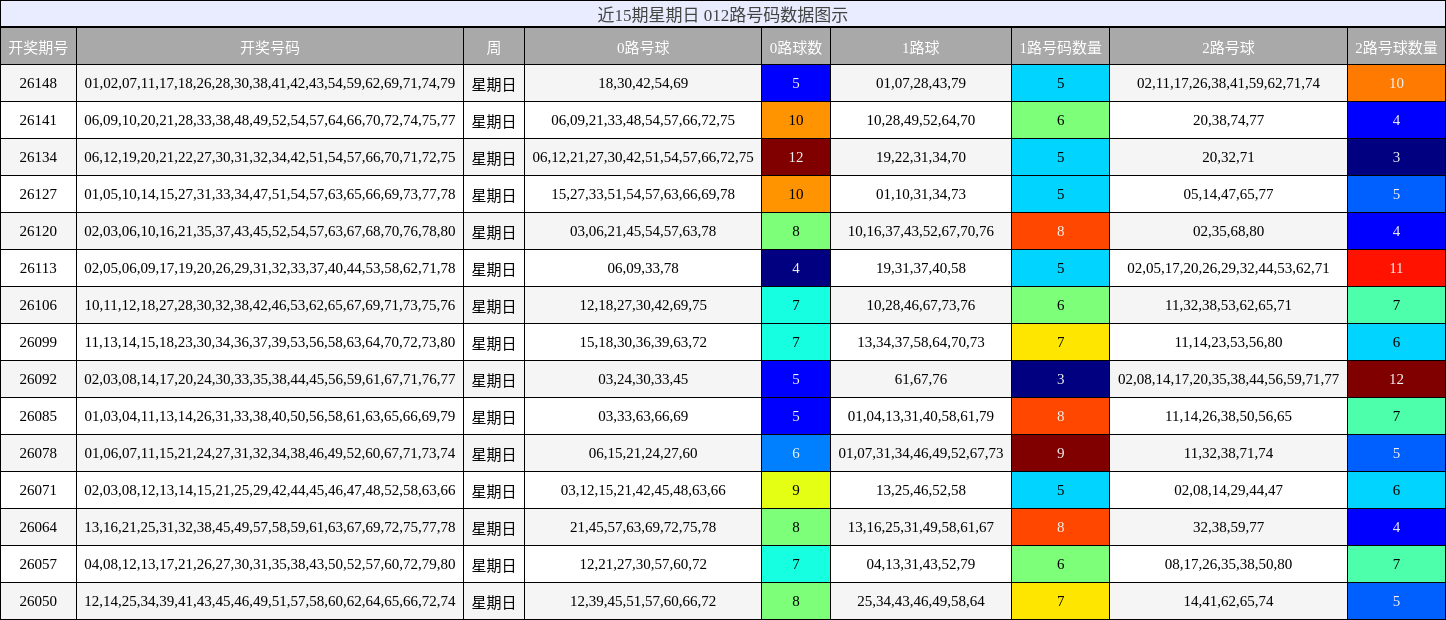Click the 2路号球数量 column header

click(1396, 47)
